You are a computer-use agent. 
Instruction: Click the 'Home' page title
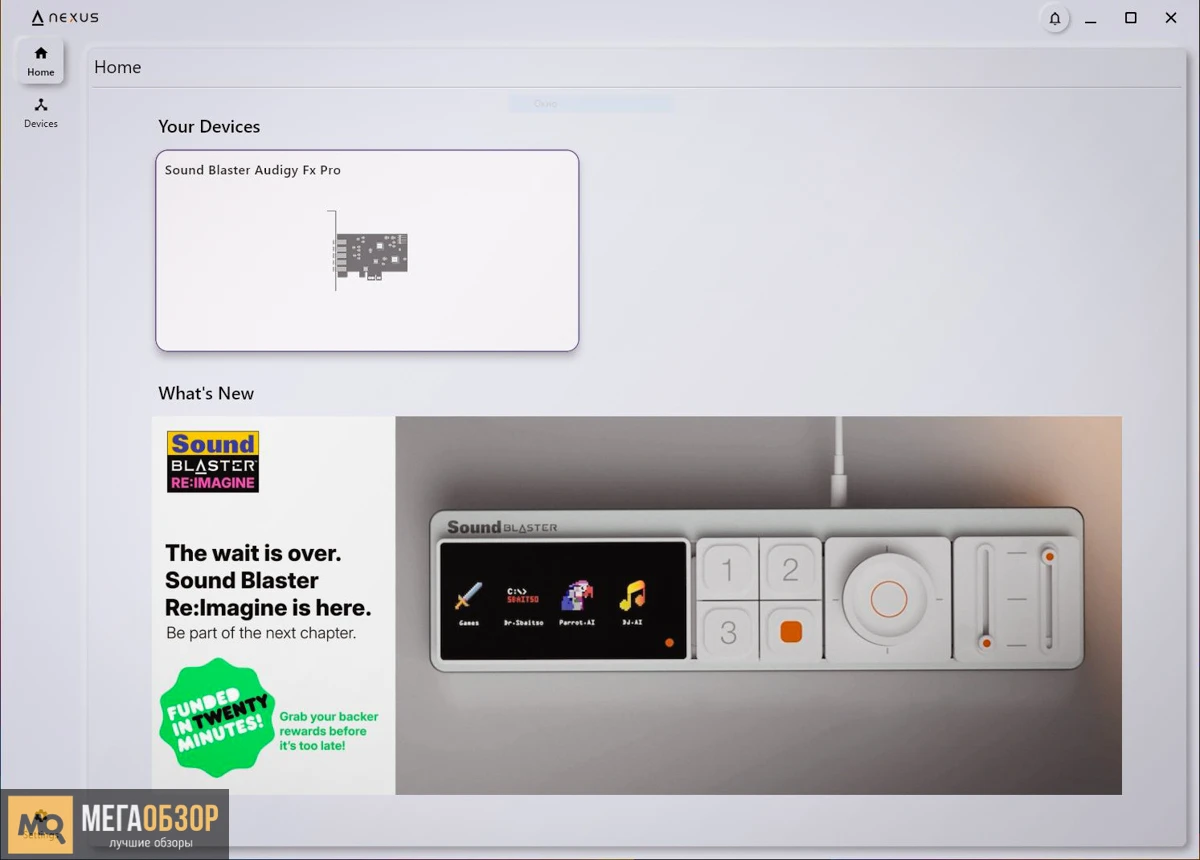(118, 67)
